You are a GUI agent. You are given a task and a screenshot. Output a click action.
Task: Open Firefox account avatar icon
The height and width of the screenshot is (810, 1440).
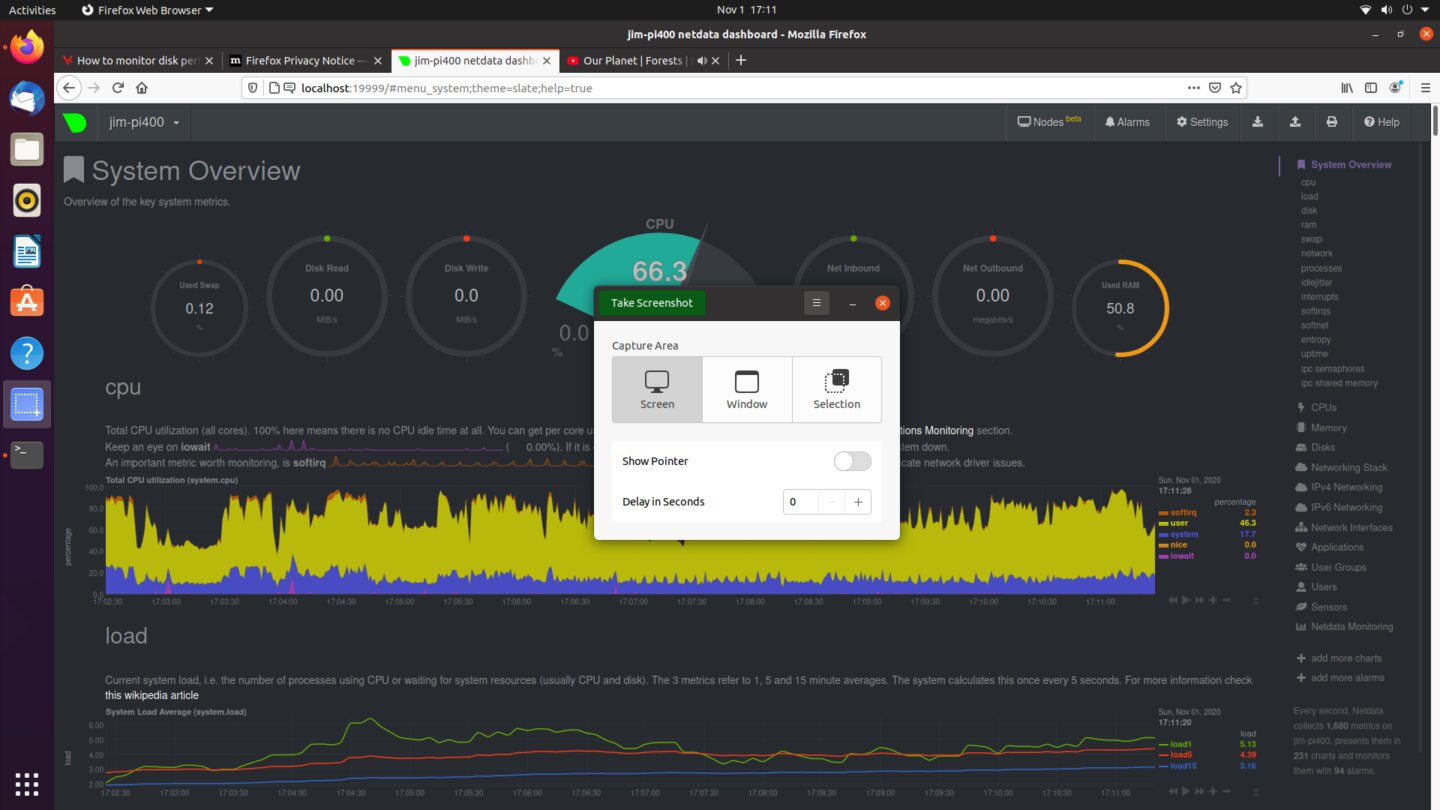pos(1395,88)
